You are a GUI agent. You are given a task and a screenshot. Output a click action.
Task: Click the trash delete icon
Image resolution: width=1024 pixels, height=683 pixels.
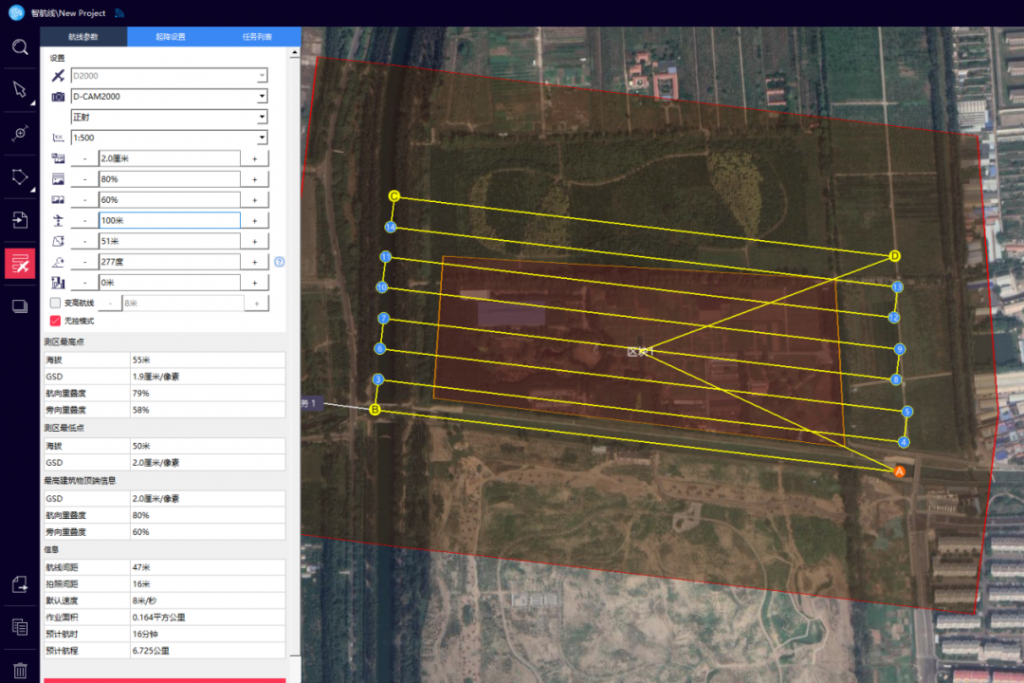point(19,669)
